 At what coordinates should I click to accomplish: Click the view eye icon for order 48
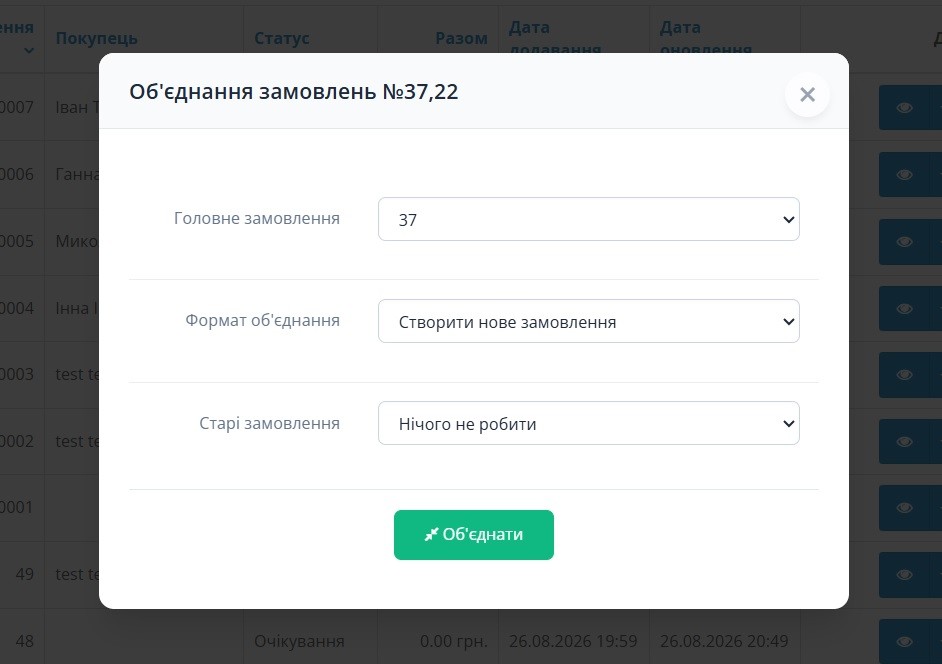(905, 642)
